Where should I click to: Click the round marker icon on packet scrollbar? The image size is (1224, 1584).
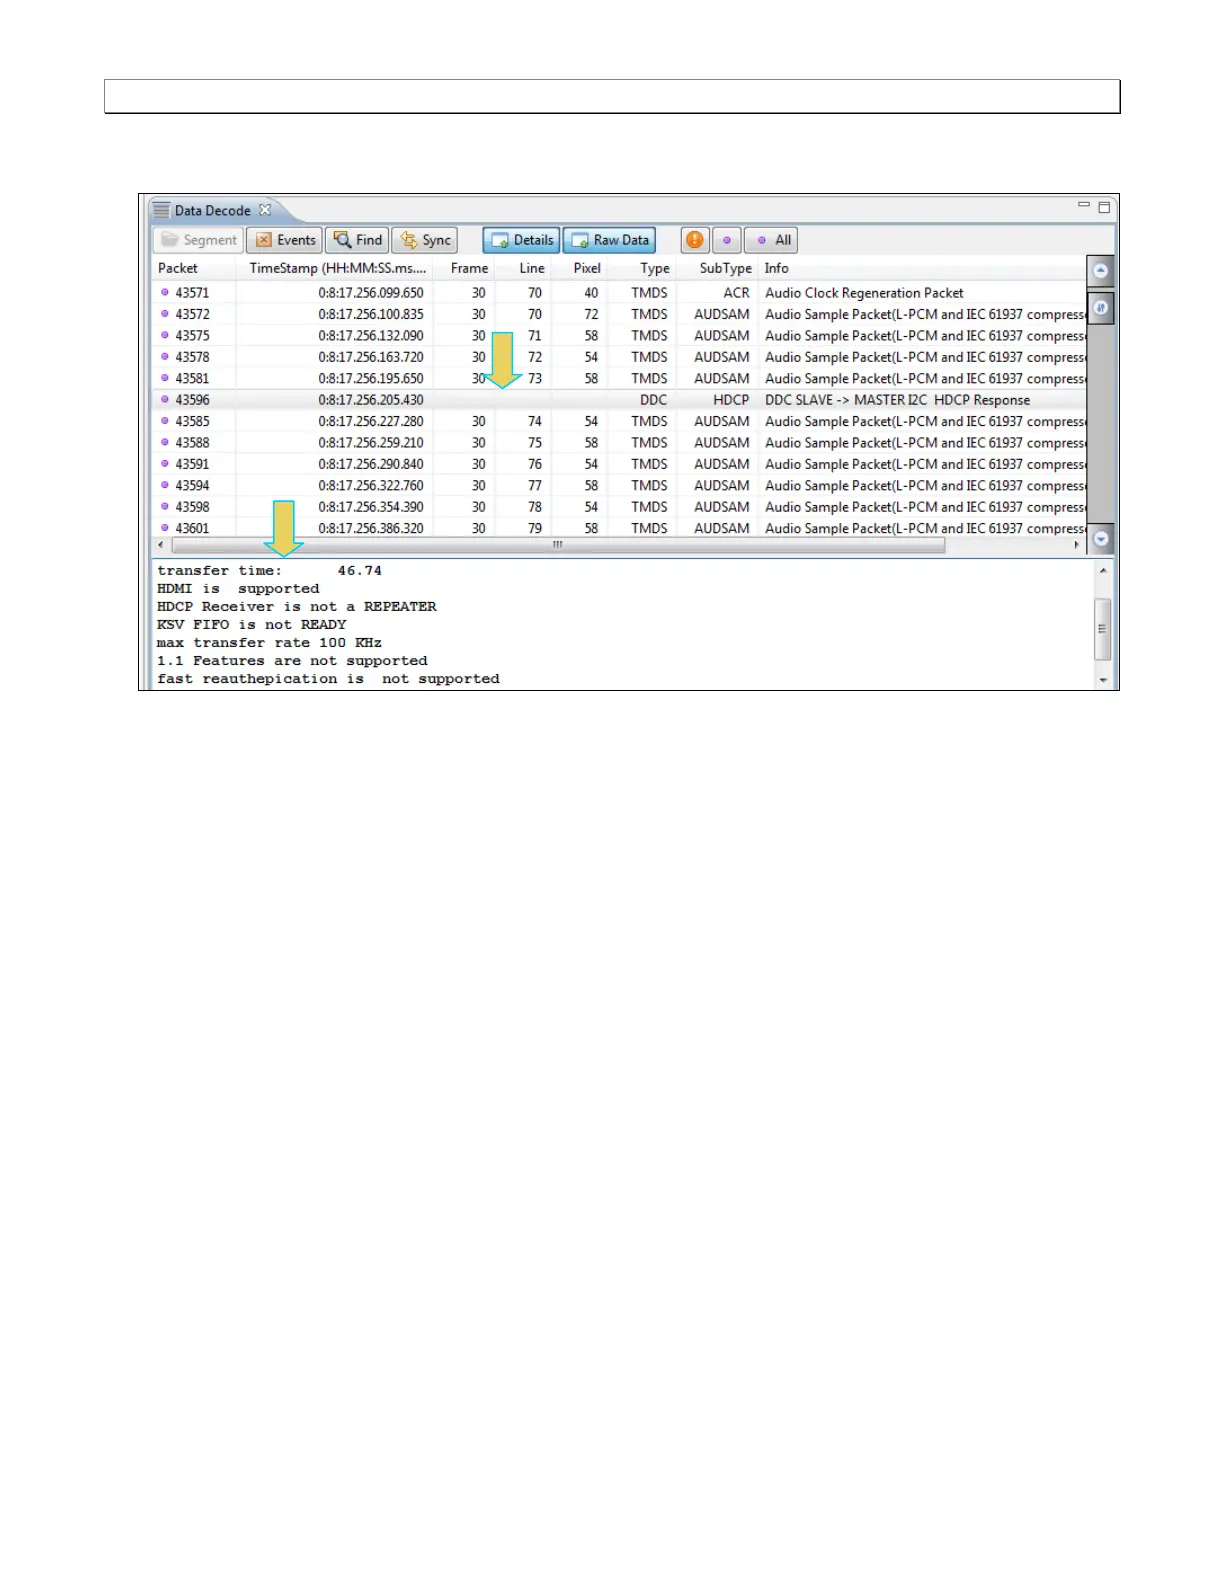1100,308
